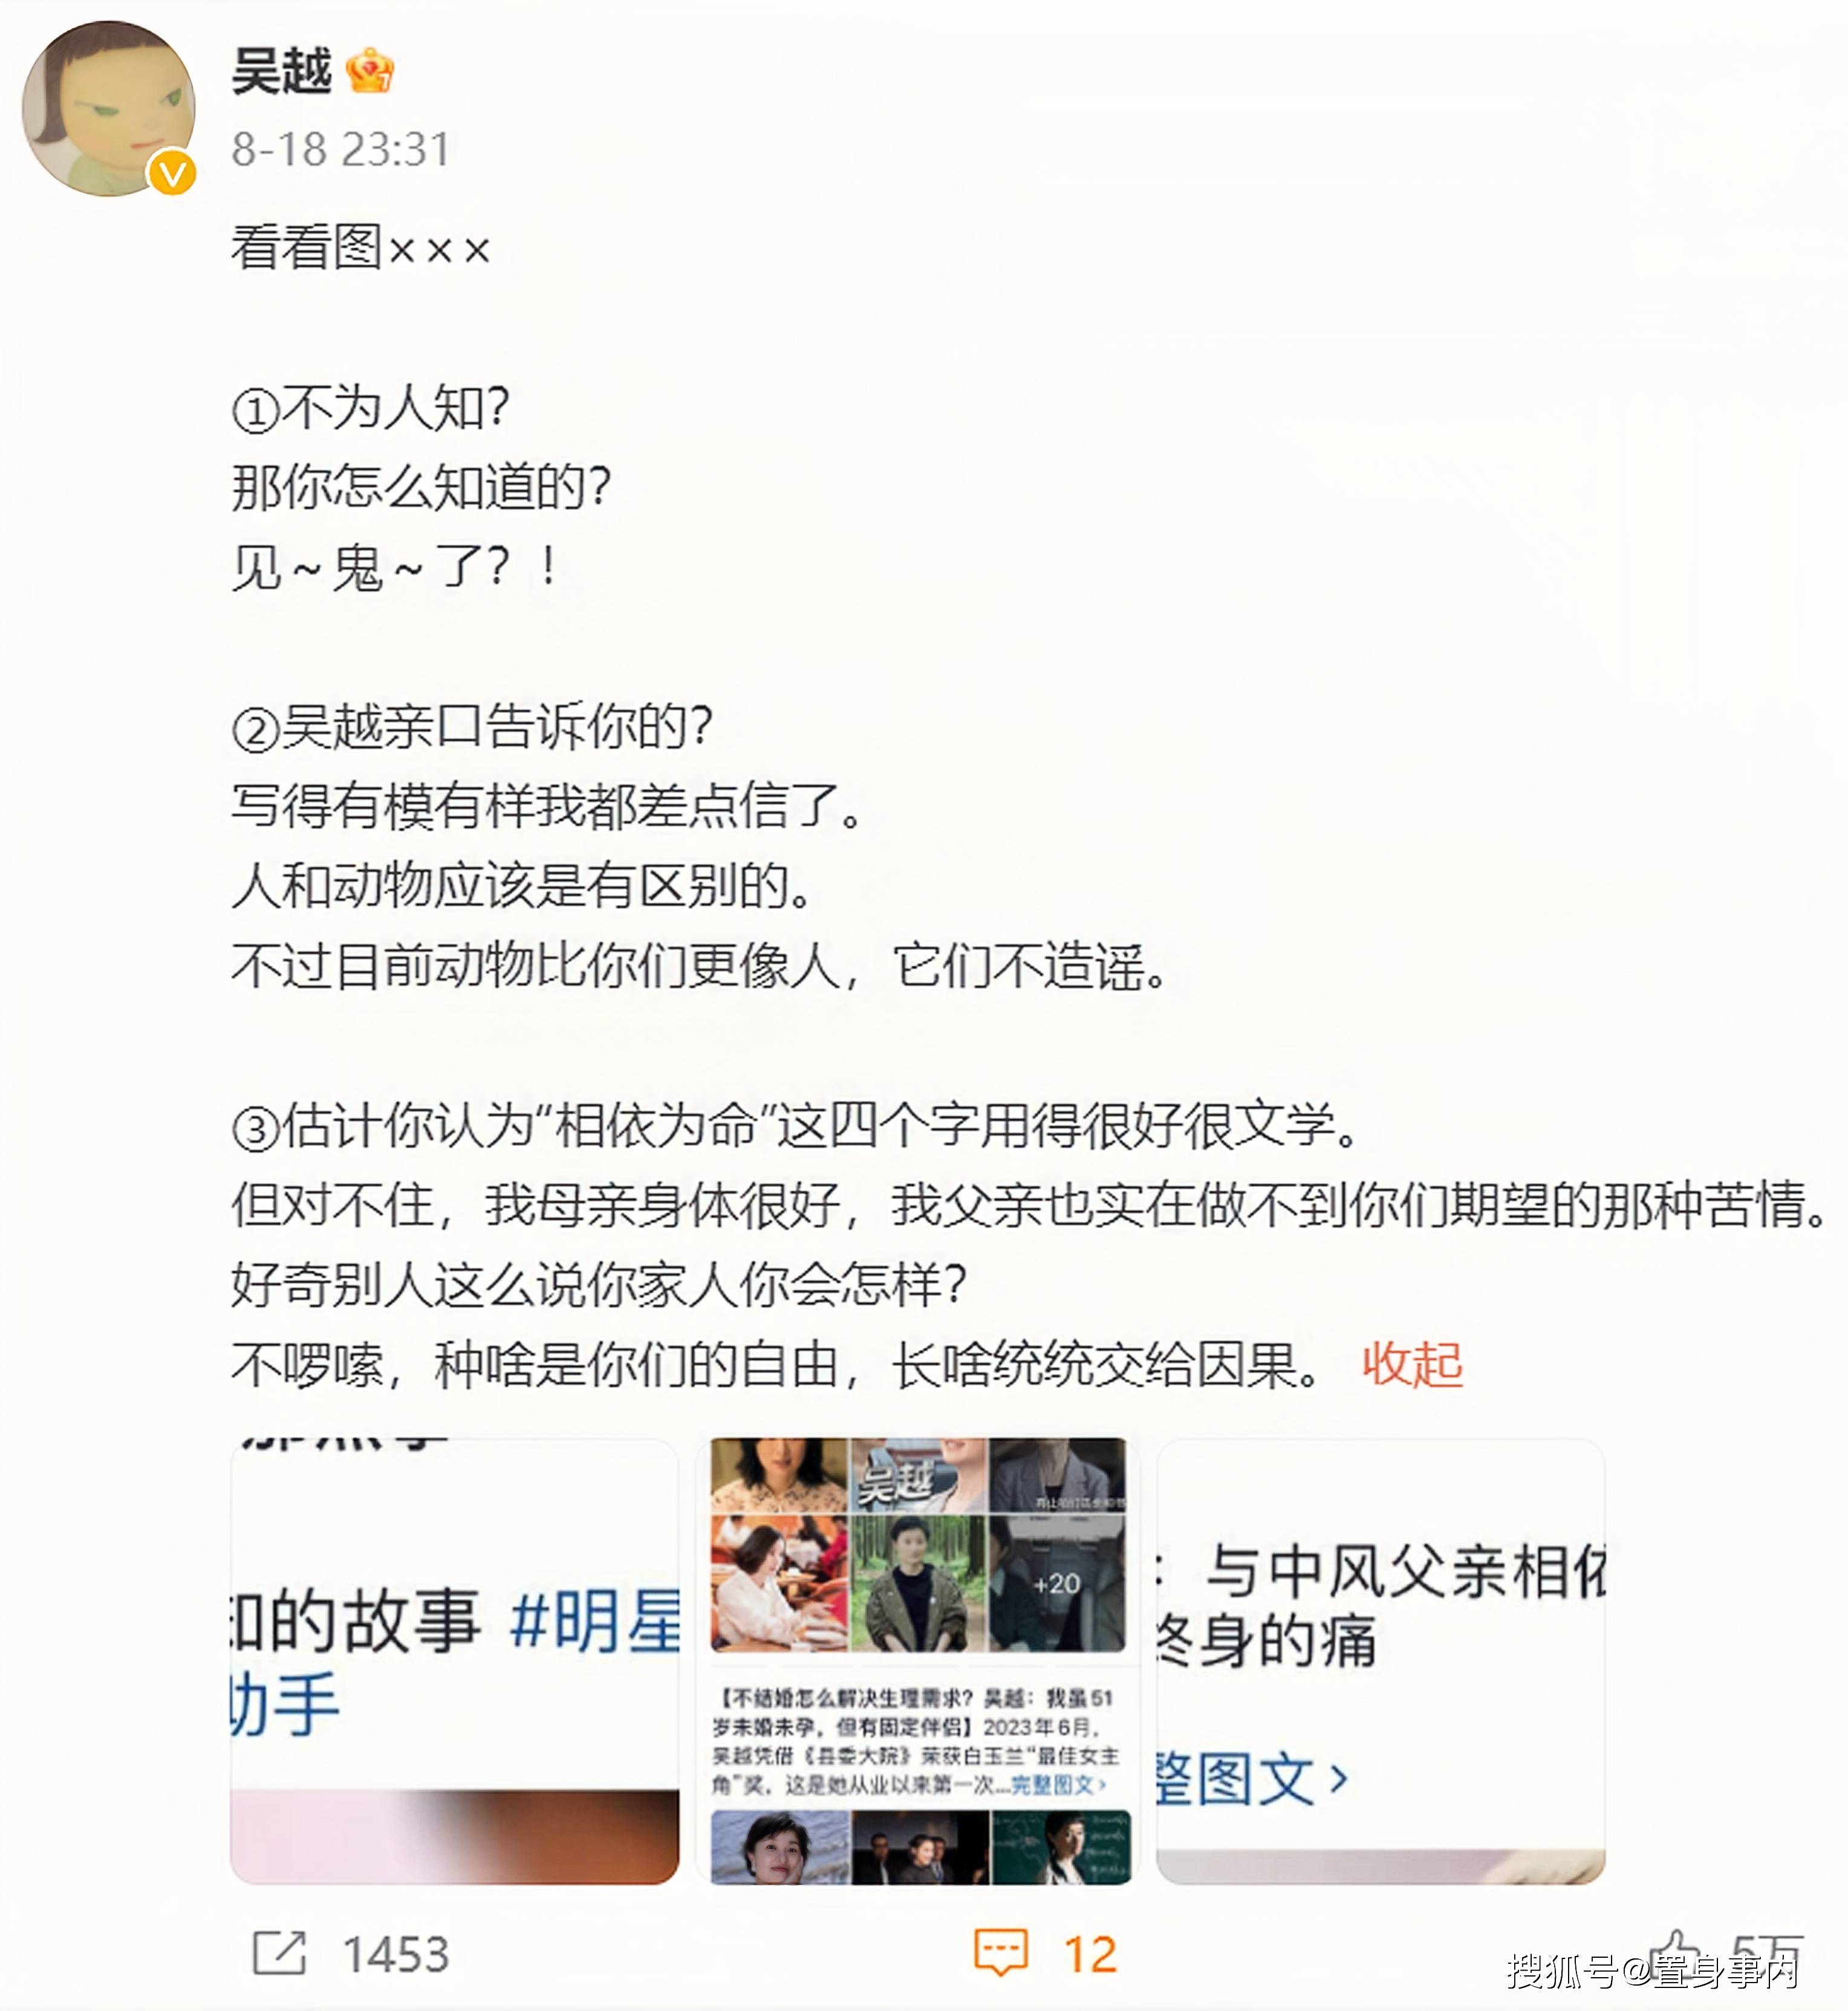Click the repost share icon
The image size is (1848, 2011).
coord(279,1952)
